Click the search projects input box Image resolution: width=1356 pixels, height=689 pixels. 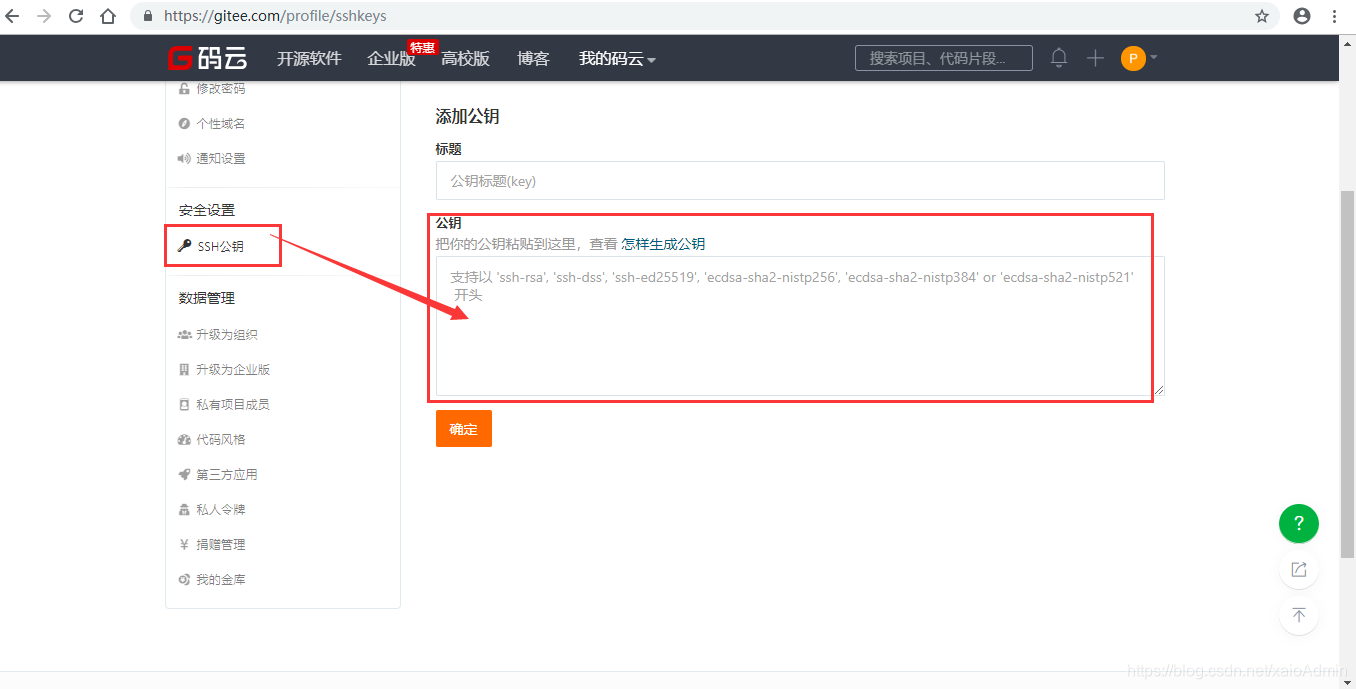(x=943, y=58)
